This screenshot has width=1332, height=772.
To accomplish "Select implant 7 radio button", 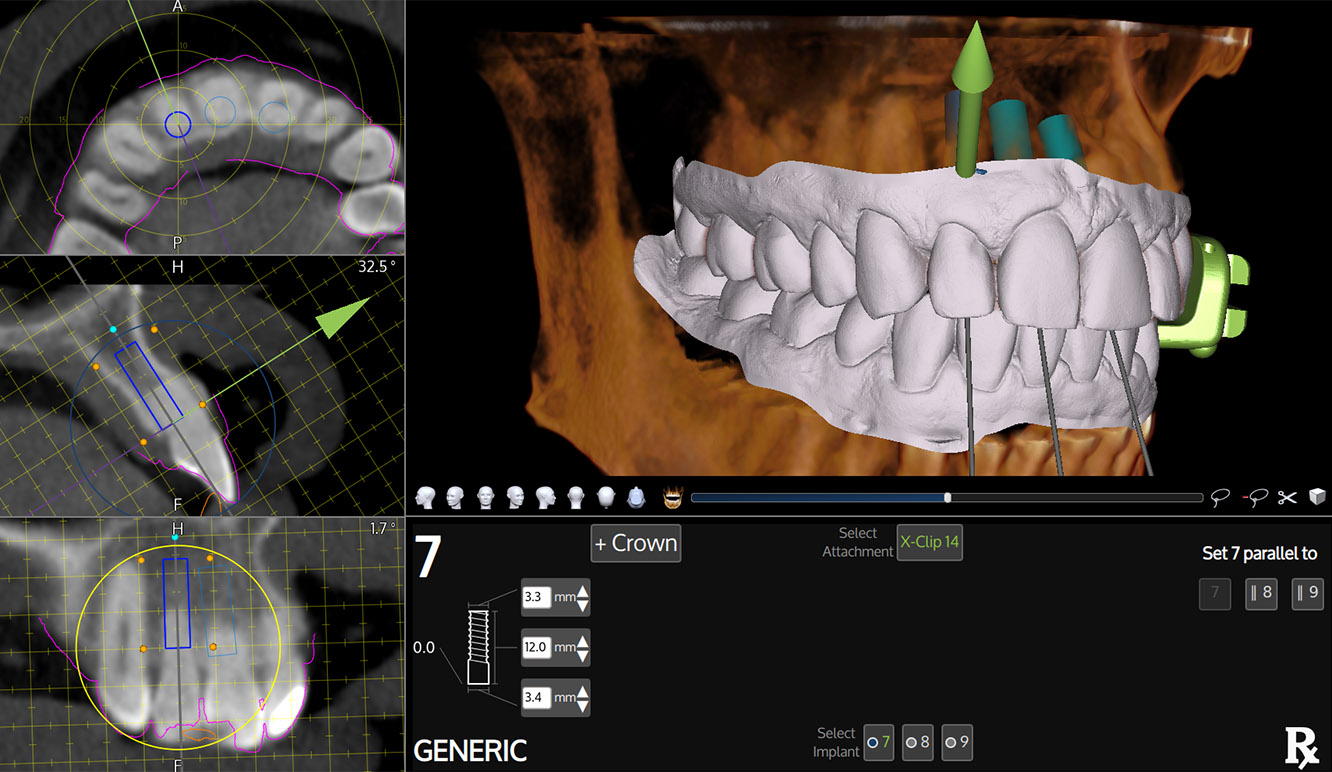I will pos(880,742).
